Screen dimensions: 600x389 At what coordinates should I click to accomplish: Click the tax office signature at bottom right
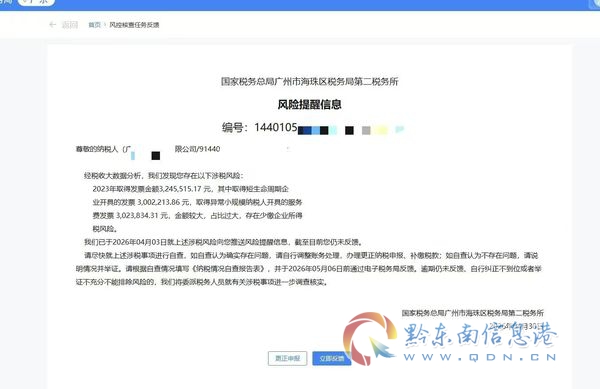click(x=473, y=313)
